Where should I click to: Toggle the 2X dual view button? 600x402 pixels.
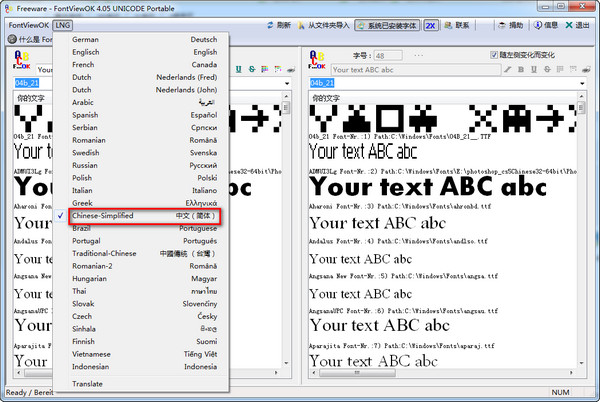pos(431,23)
